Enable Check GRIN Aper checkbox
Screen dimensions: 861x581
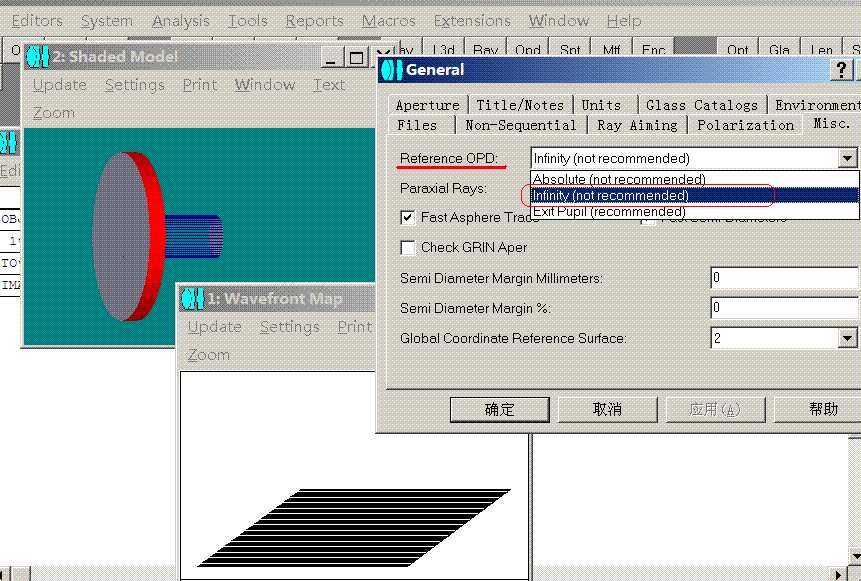(407, 248)
